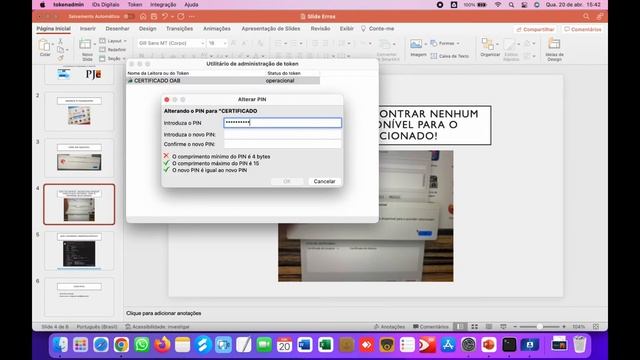Open the font size combo box

(x=217, y=43)
